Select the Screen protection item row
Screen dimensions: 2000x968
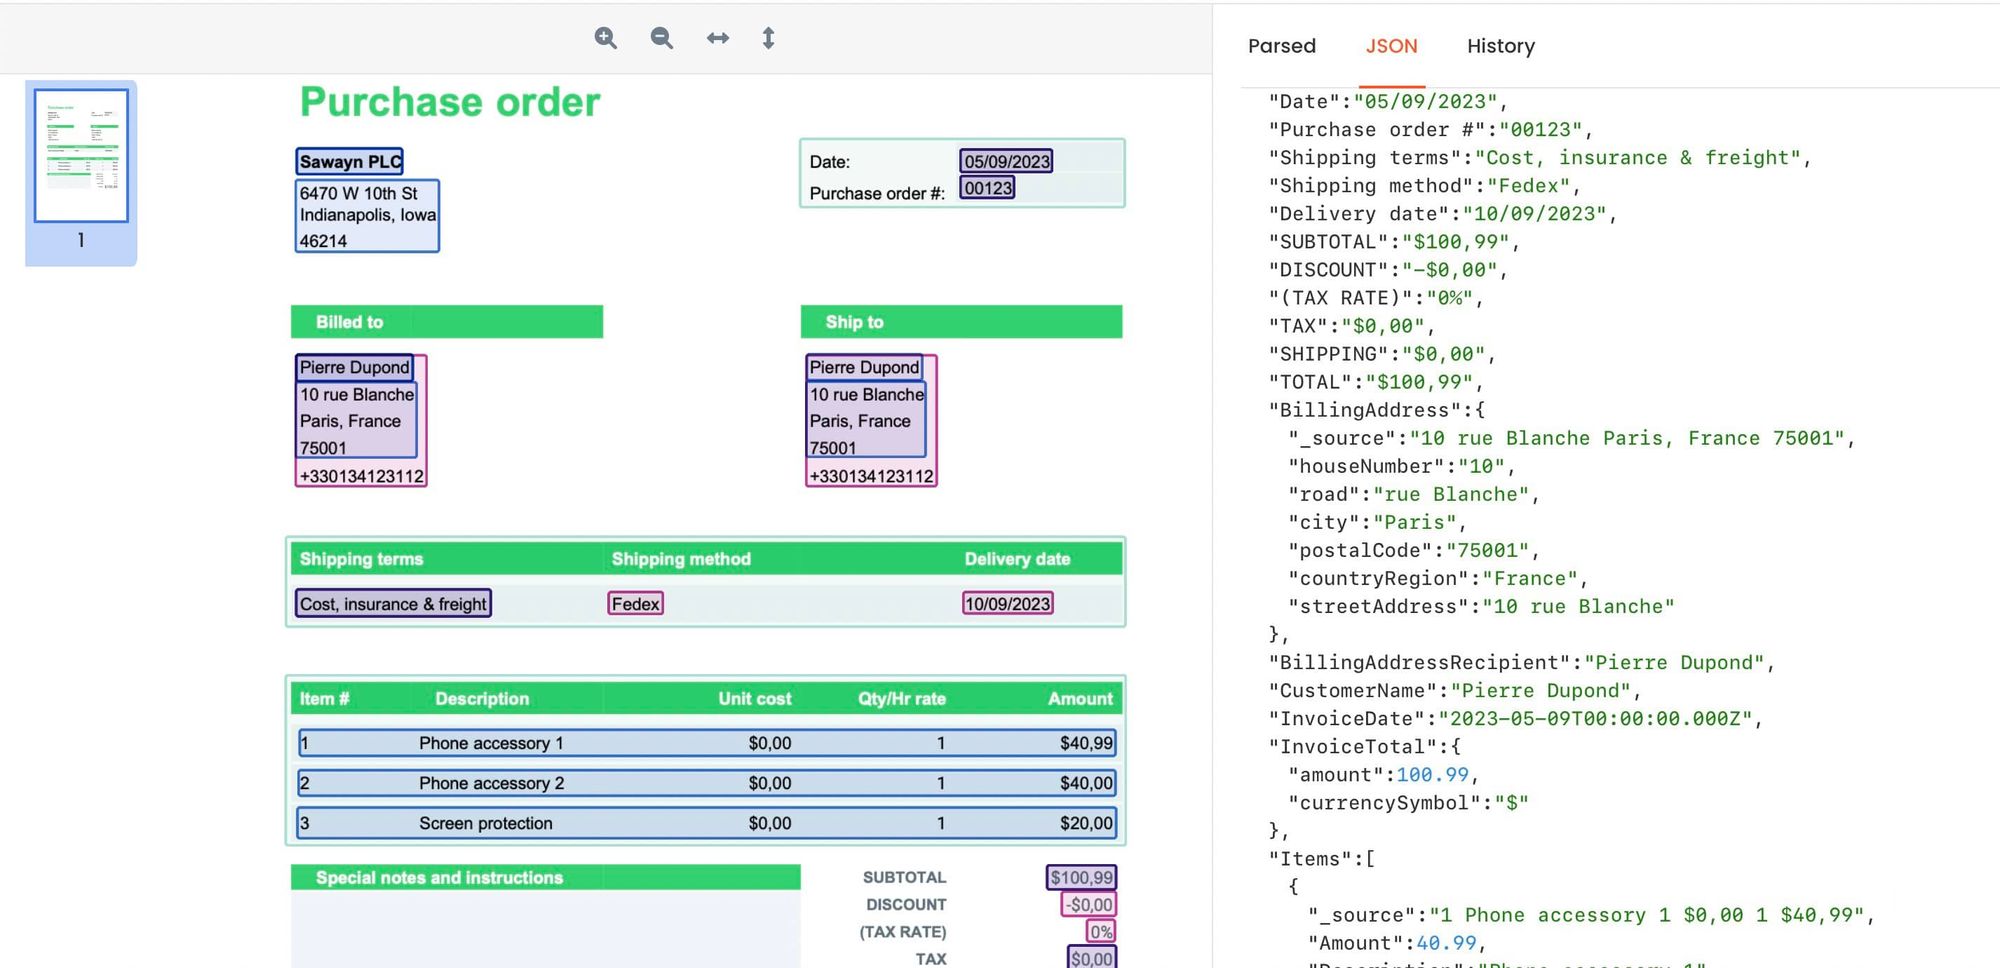[x=706, y=823]
